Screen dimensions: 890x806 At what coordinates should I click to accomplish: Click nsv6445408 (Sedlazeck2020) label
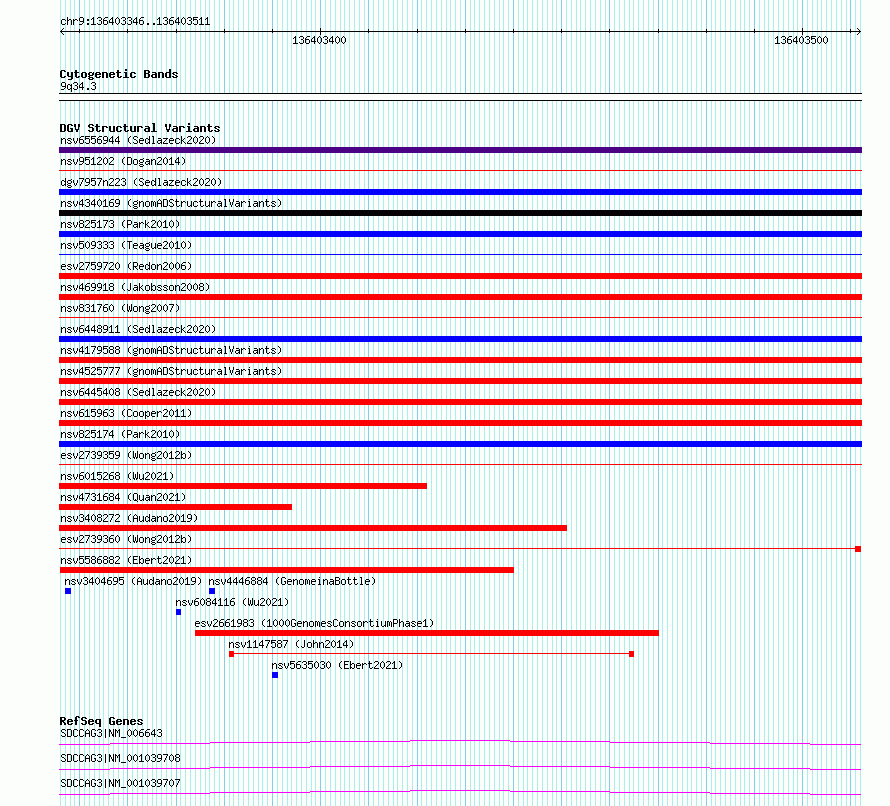tap(138, 392)
